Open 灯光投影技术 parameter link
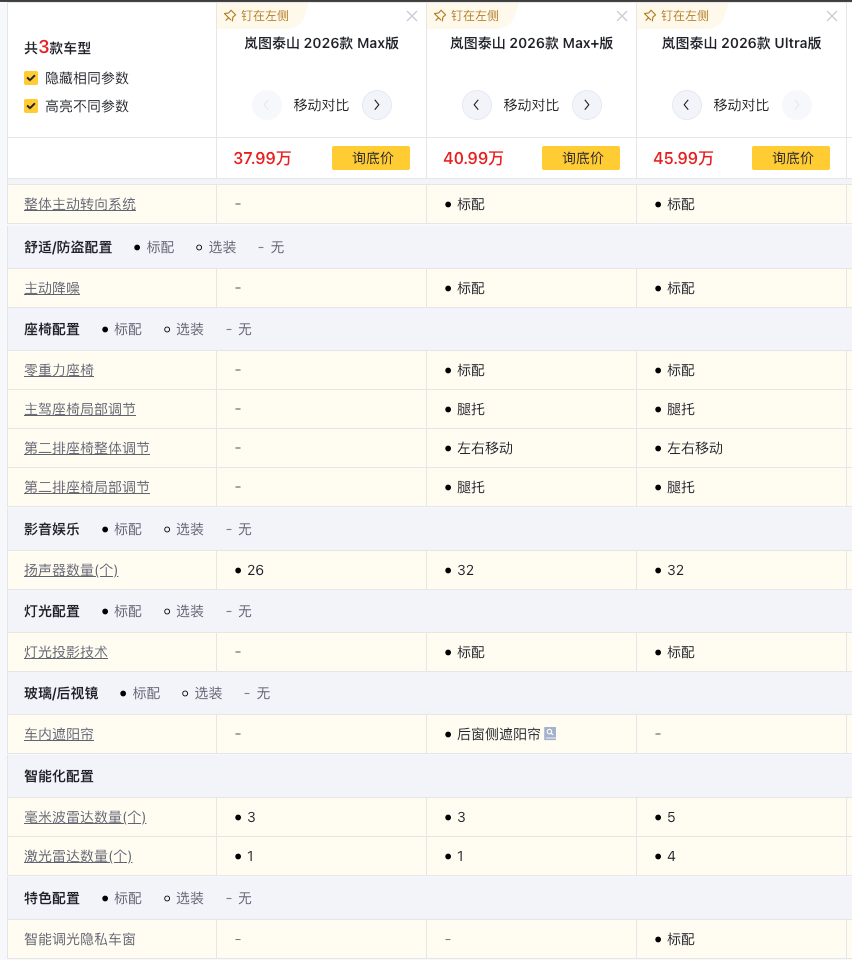The height and width of the screenshot is (960, 852). (66, 653)
